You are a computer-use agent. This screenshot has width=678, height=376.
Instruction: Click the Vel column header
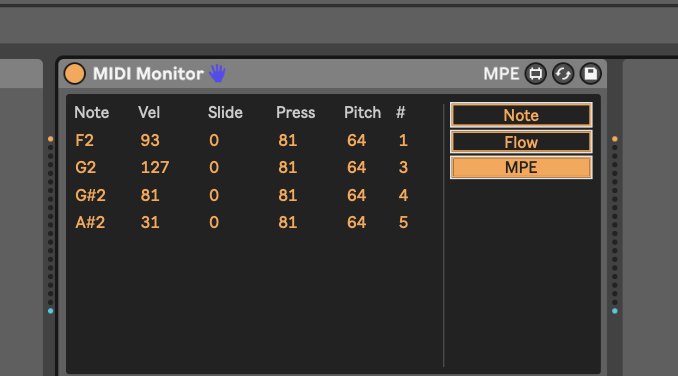point(149,113)
